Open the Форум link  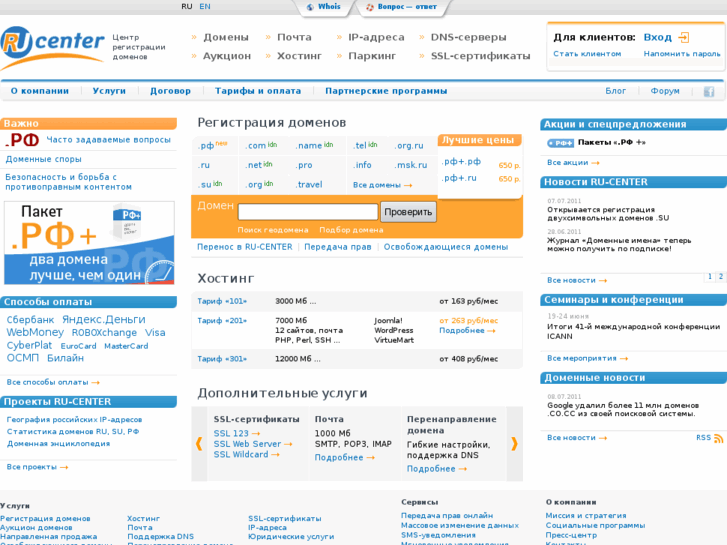click(x=665, y=91)
